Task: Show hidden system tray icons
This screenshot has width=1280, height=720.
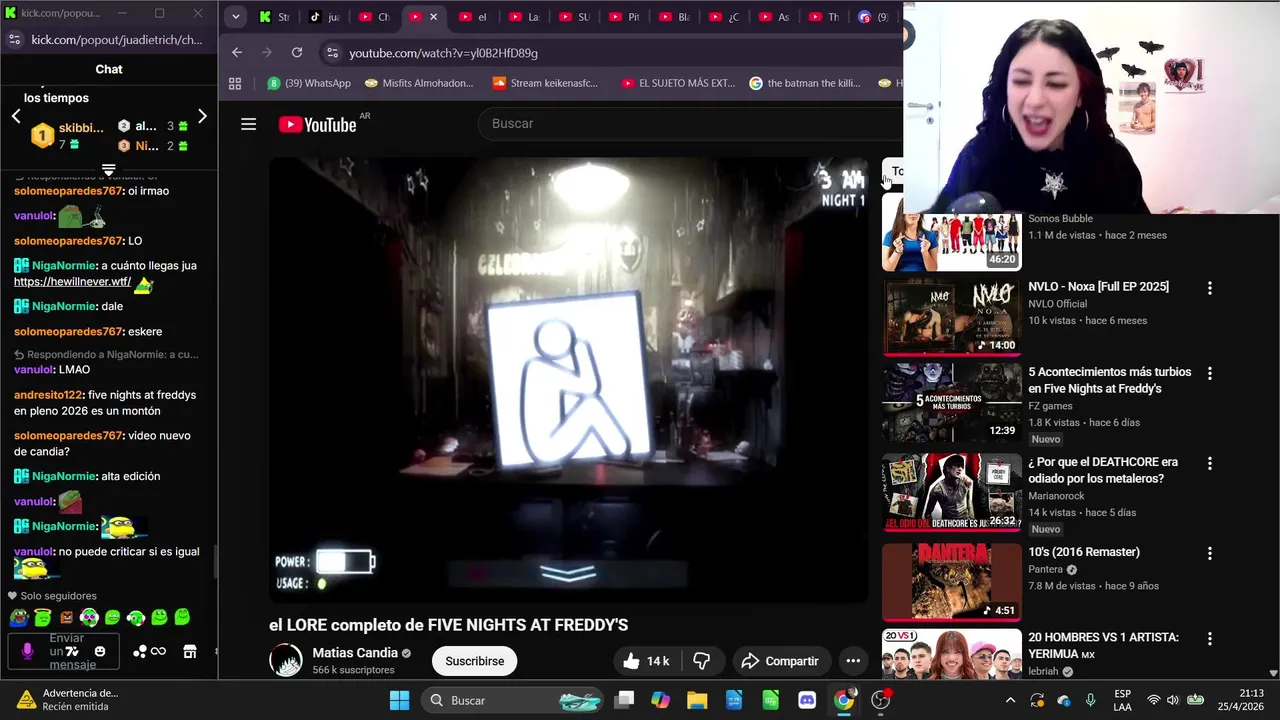Action: [1010, 700]
